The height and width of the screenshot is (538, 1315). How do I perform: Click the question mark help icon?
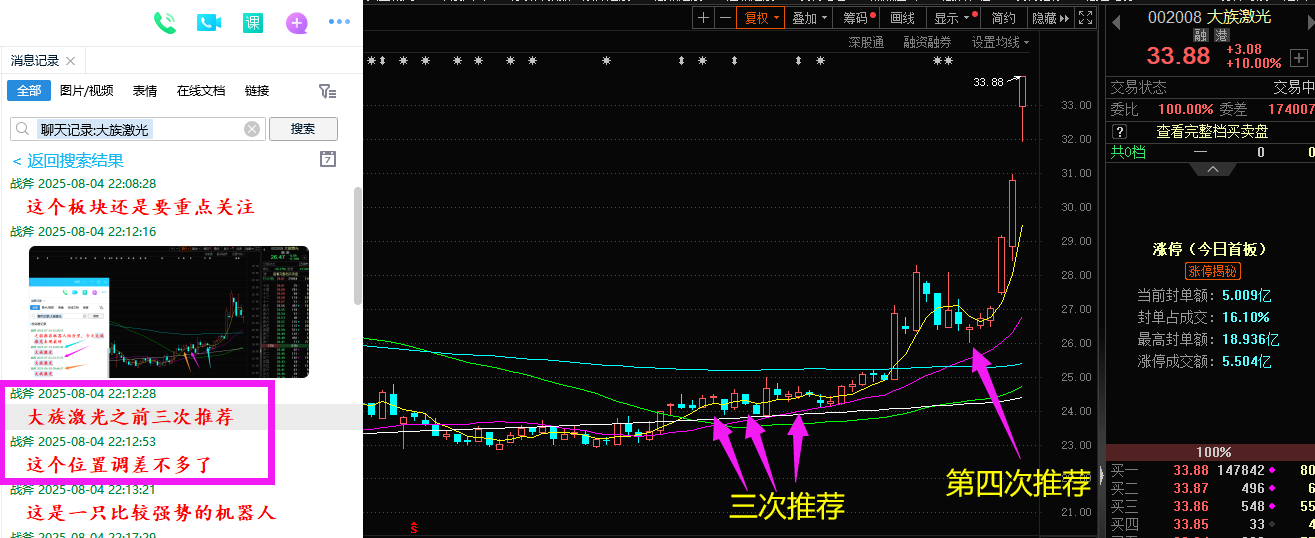pyautogui.click(x=1120, y=131)
